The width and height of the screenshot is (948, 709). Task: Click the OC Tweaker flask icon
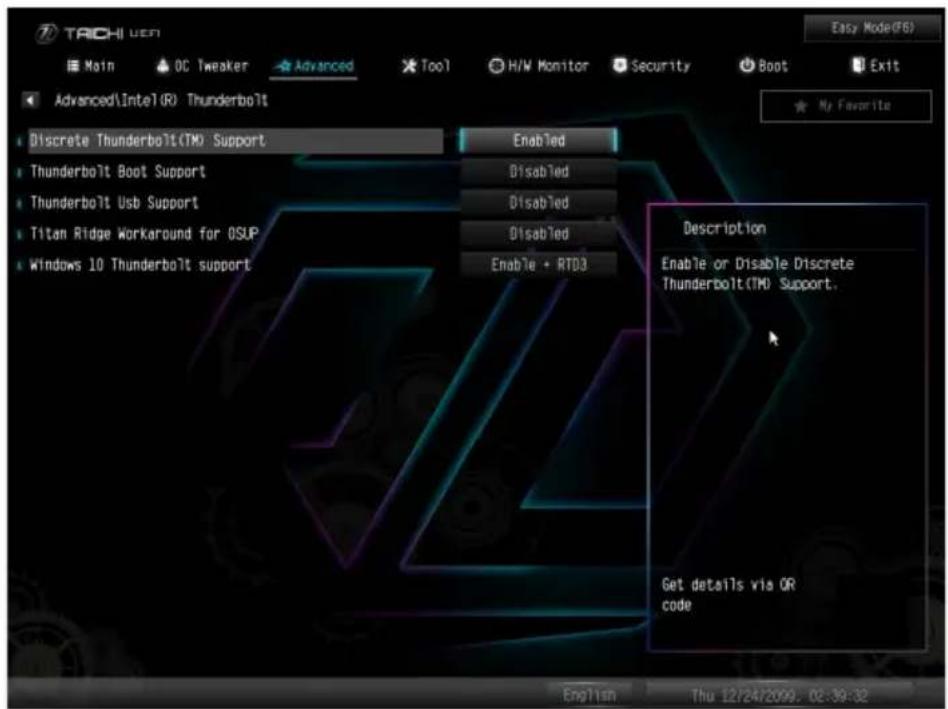tap(163, 65)
